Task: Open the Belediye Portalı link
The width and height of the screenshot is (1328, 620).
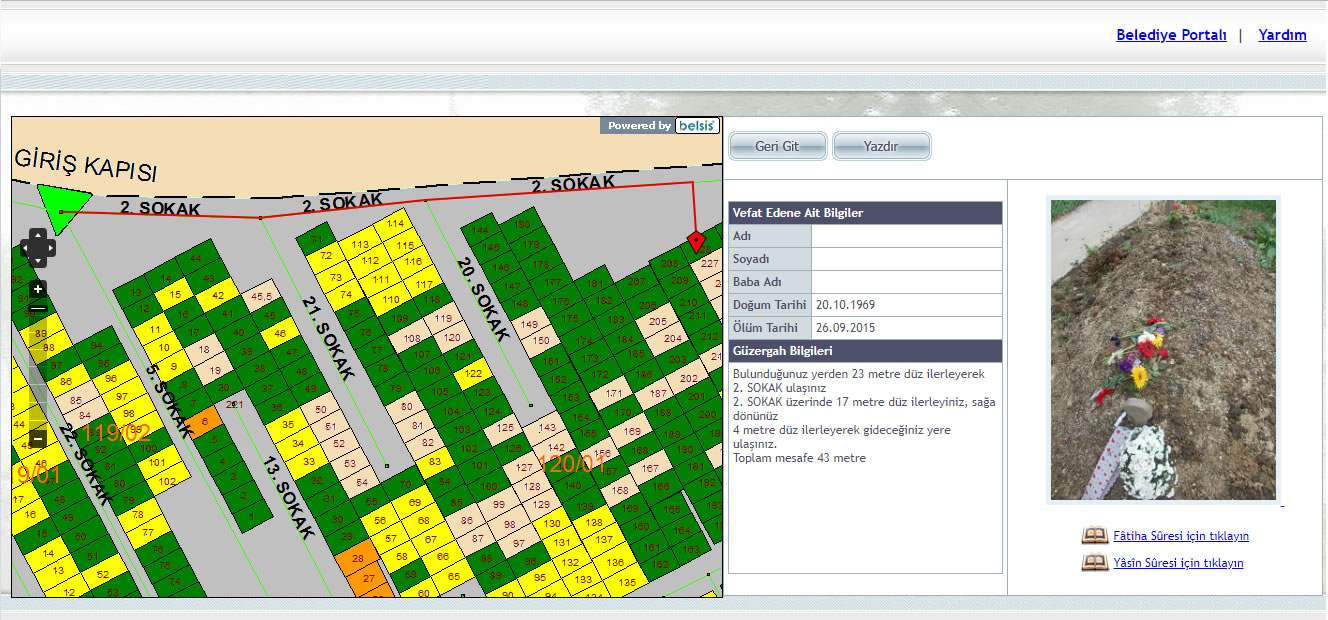Action: pyautogui.click(x=1171, y=35)
